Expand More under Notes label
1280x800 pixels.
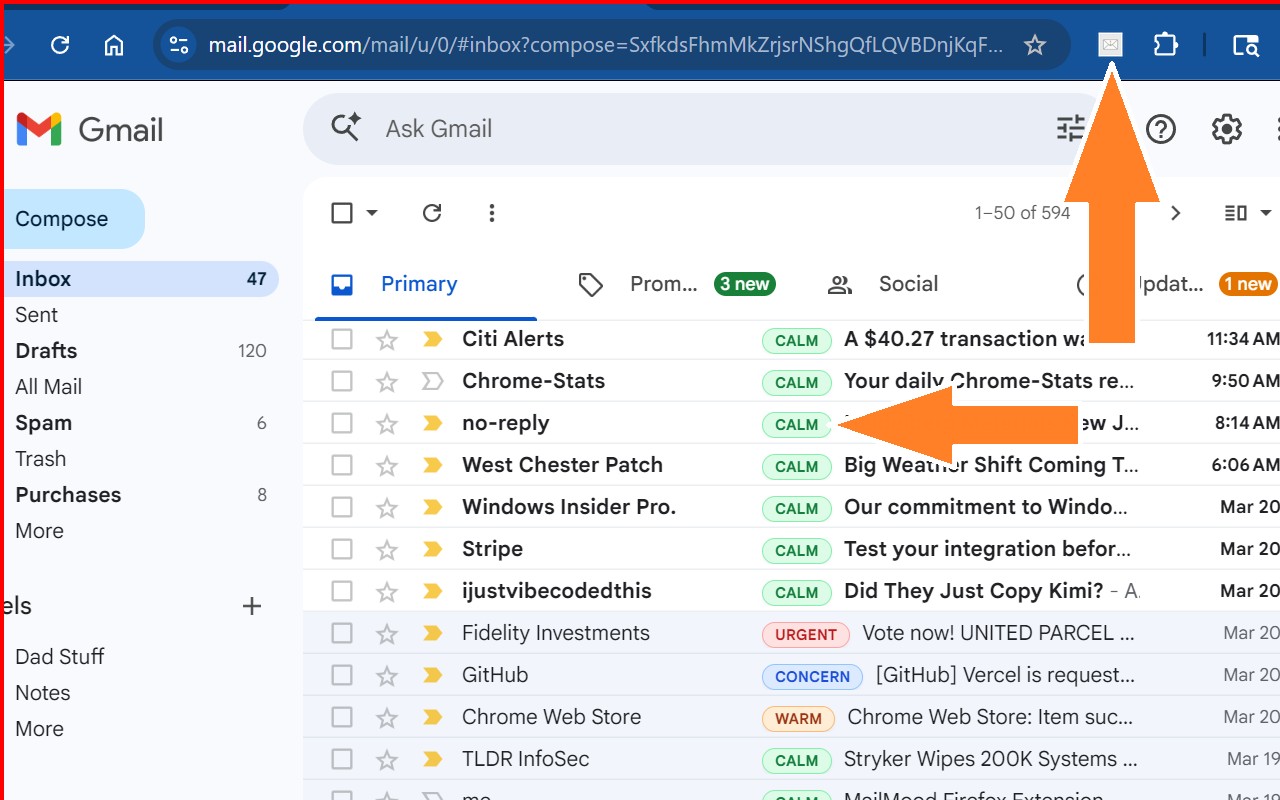(39, 729)
